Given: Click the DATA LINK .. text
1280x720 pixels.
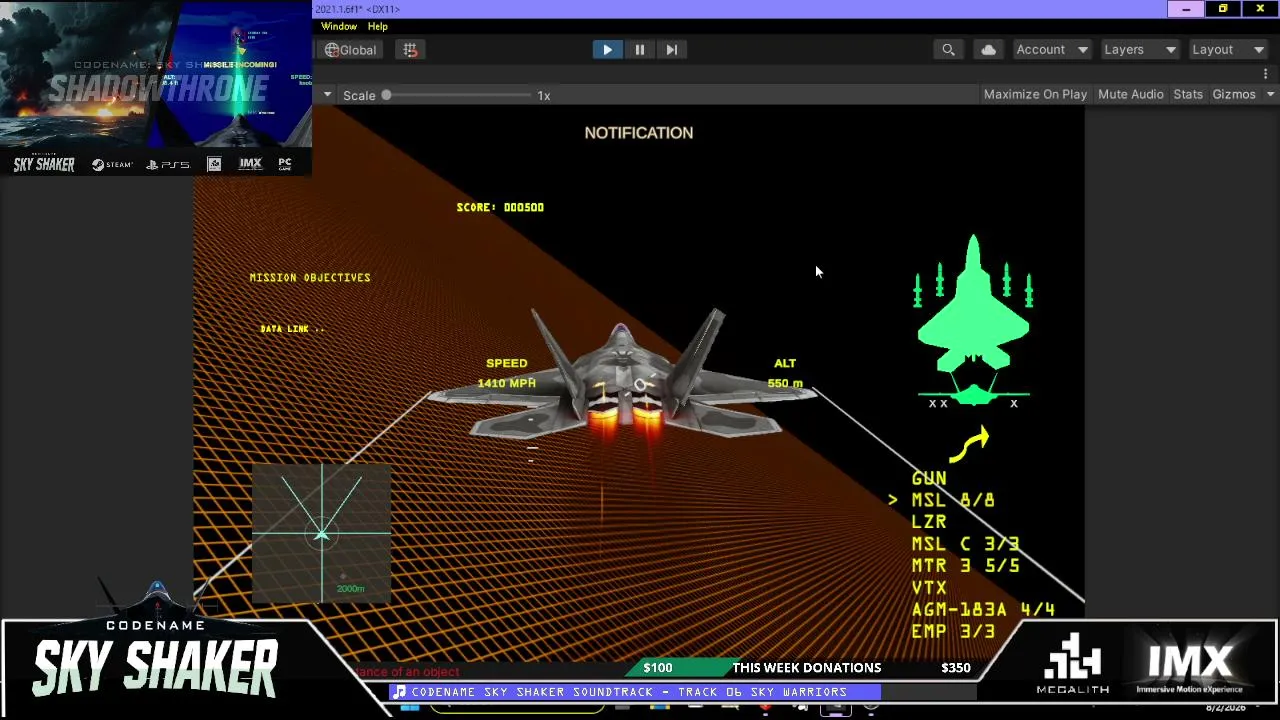Looking at the screenshot, I should coord(292,329).
